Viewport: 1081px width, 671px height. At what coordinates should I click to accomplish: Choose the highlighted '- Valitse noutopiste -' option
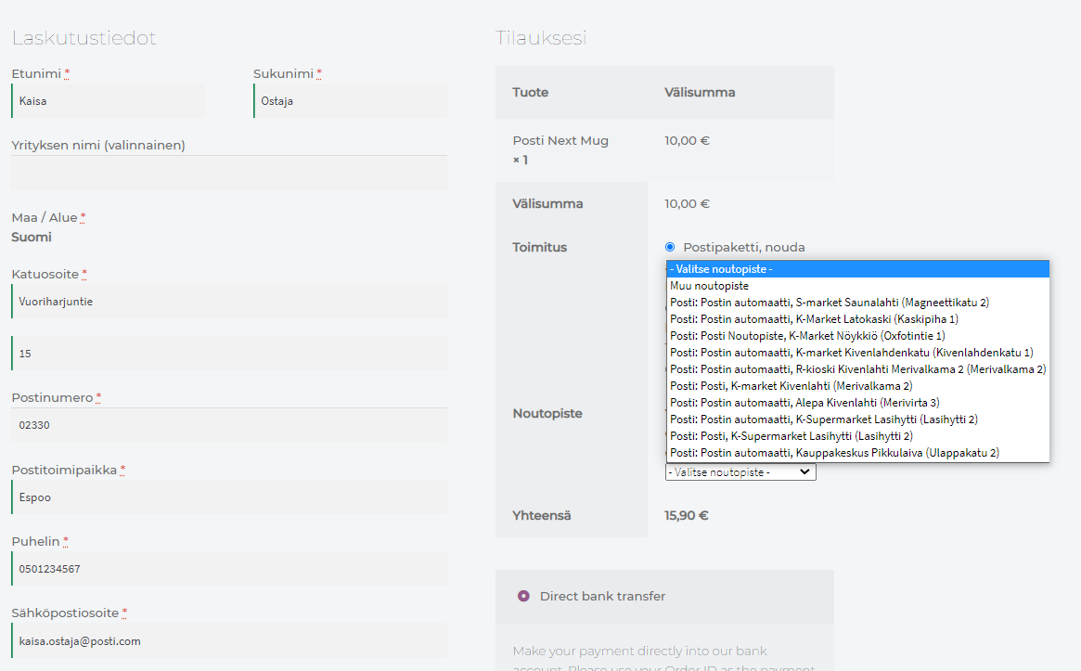pos(858,269)
